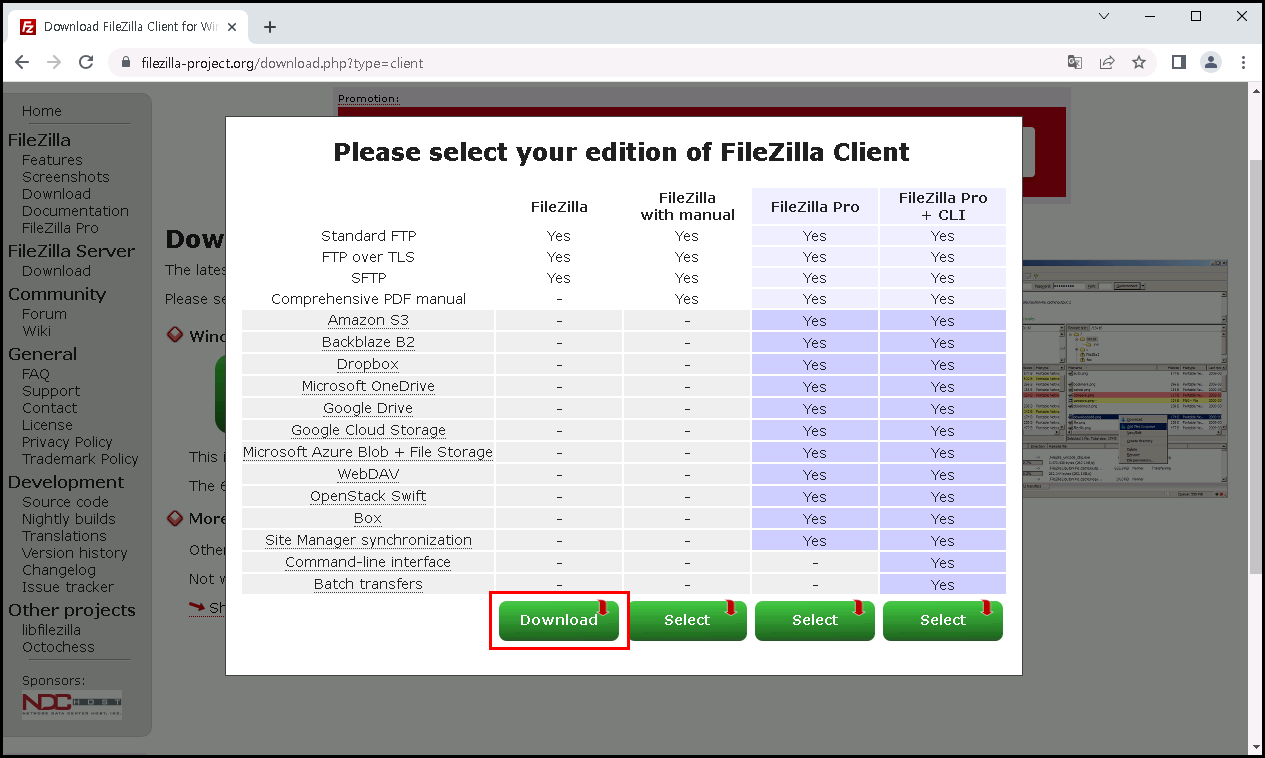The width and height of the screenshot is (1265, 758).
Task: Open FAQ in the General section
Action: point(36,374)
